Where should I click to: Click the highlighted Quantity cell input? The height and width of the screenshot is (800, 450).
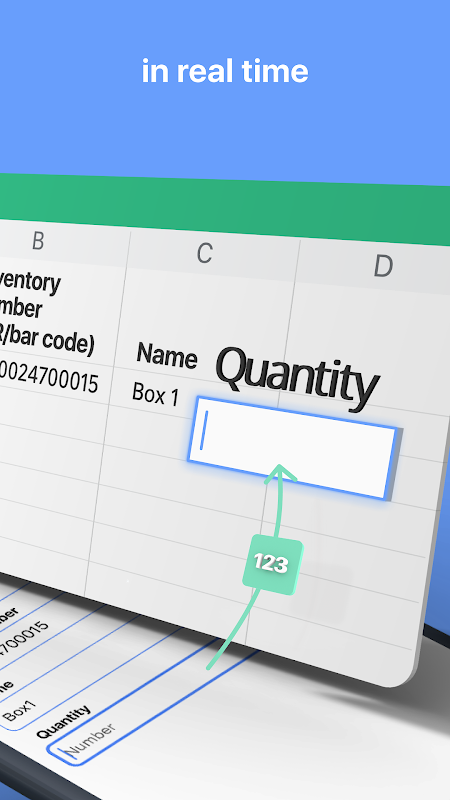click(x=293, y=447)
